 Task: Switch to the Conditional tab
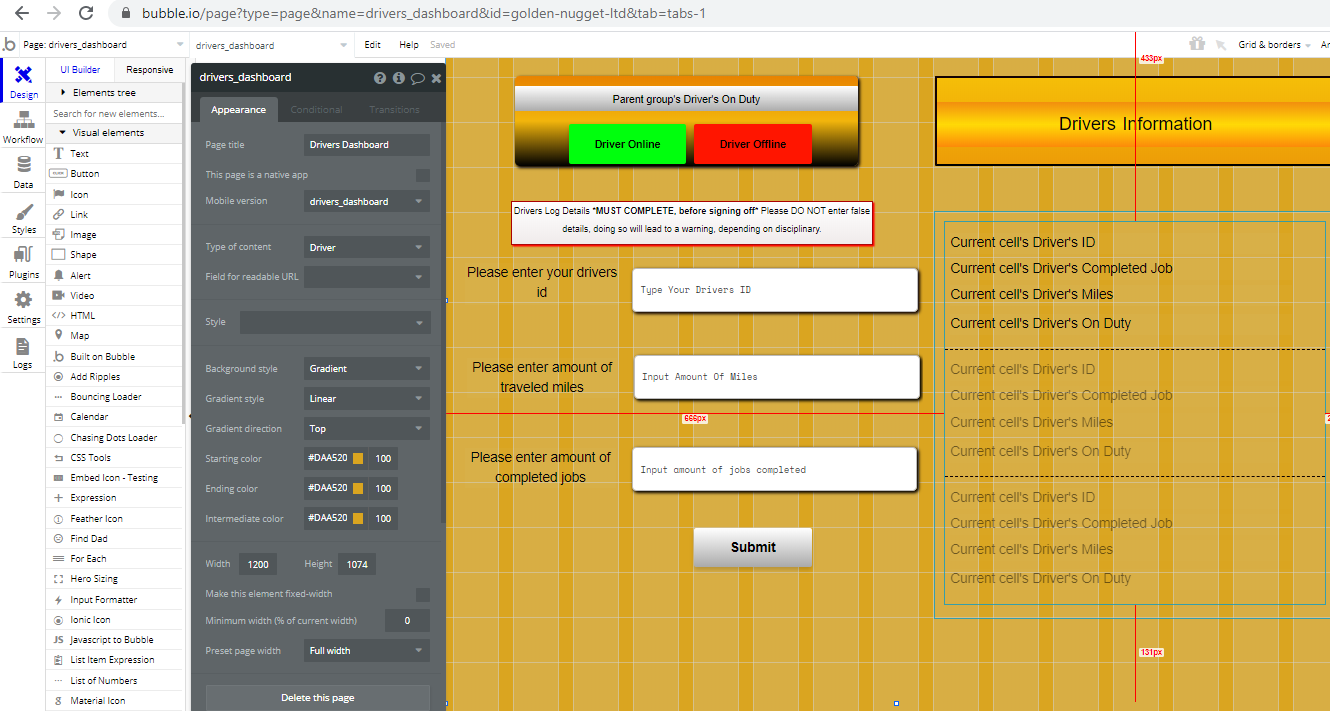(x=316, y=109)
